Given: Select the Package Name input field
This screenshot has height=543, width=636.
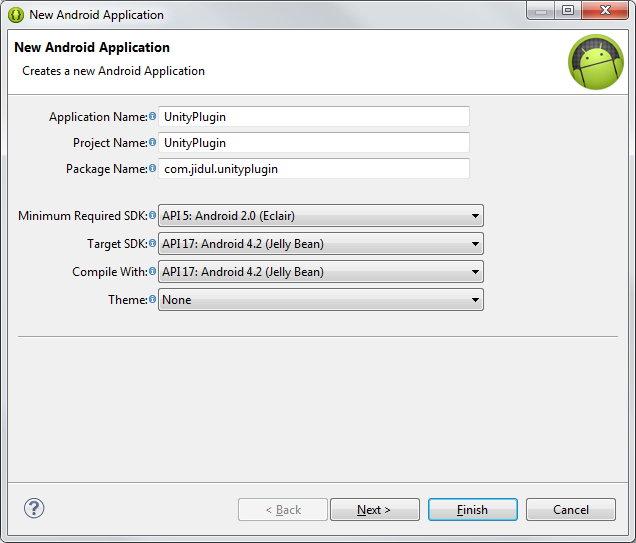Looking at the screenshot, I should pos(314,169).
